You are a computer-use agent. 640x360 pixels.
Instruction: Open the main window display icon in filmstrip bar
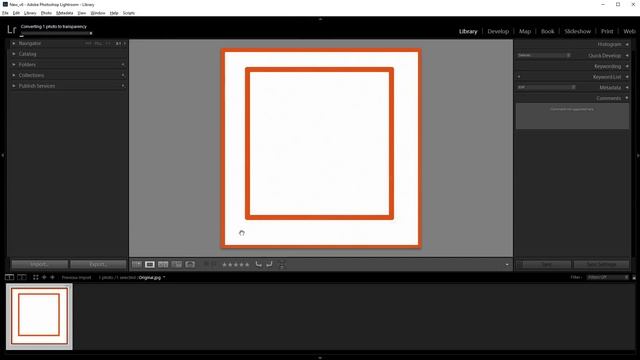click(9, 277)
